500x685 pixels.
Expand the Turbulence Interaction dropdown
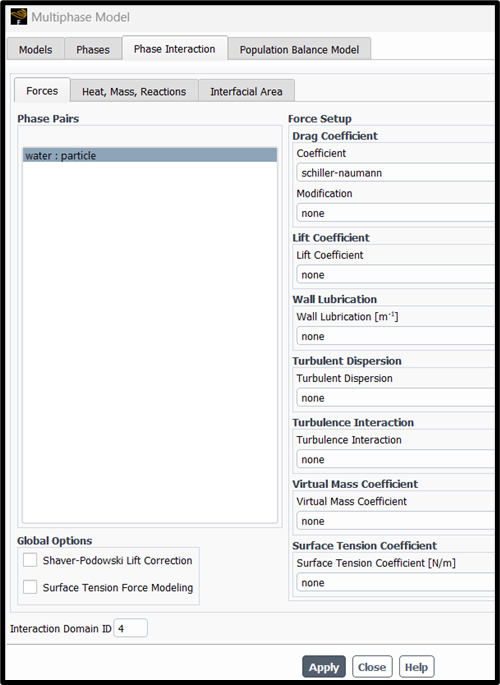click(x=396, y=460)
